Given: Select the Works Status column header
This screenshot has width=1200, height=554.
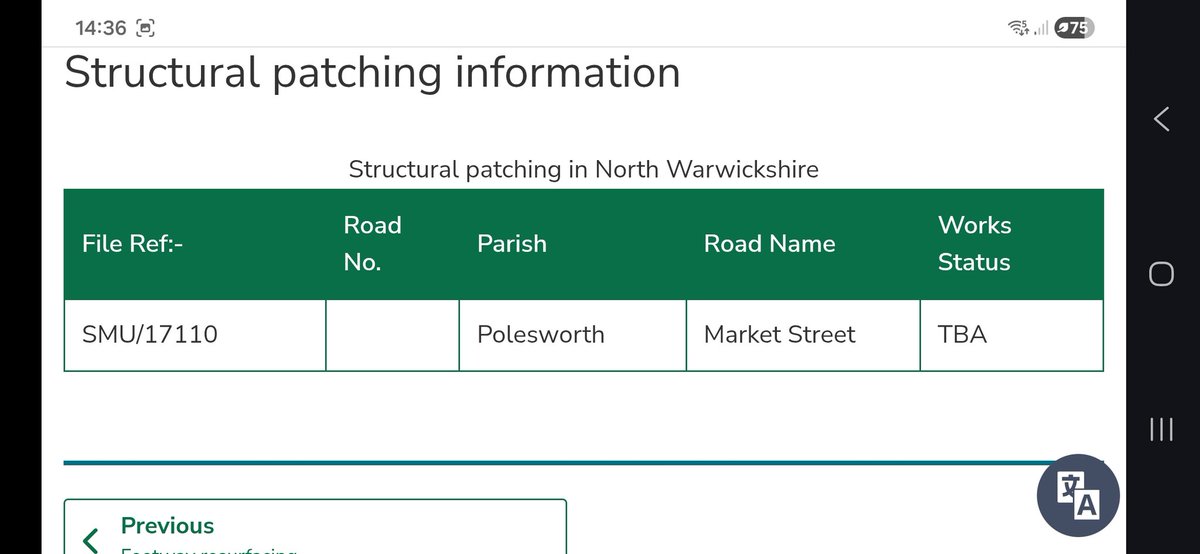Looking at the screenshot, I should click(x=1011, y=244).
